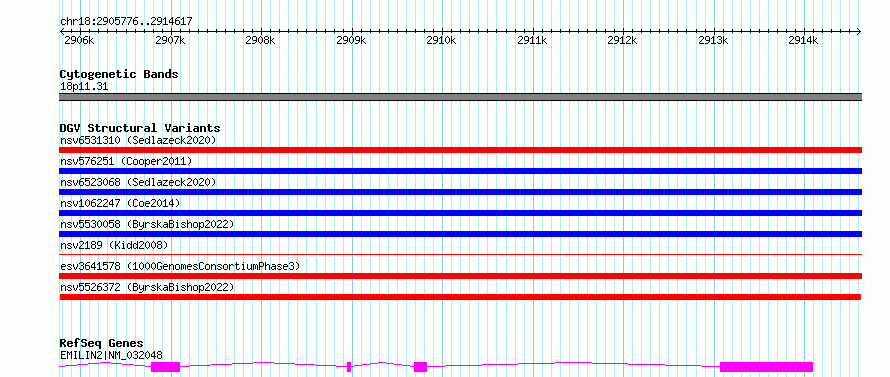The width and height of the screenshot is (890, 377).
Task: Select the EMILIN2 exon near 2907k
Action: (x=165, y=367)
